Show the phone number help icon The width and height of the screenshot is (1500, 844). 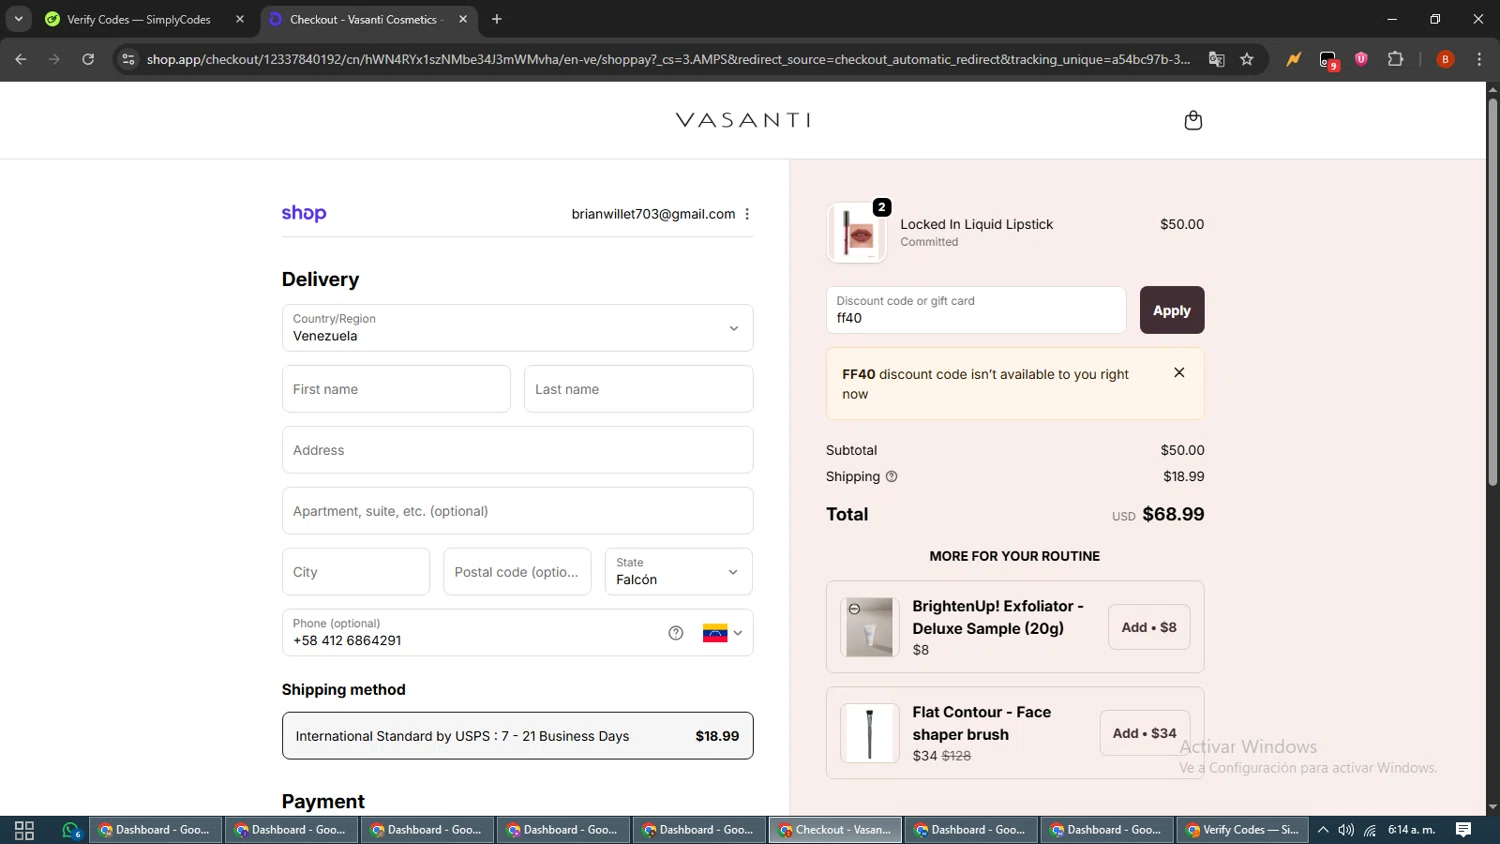click(676, 633)
